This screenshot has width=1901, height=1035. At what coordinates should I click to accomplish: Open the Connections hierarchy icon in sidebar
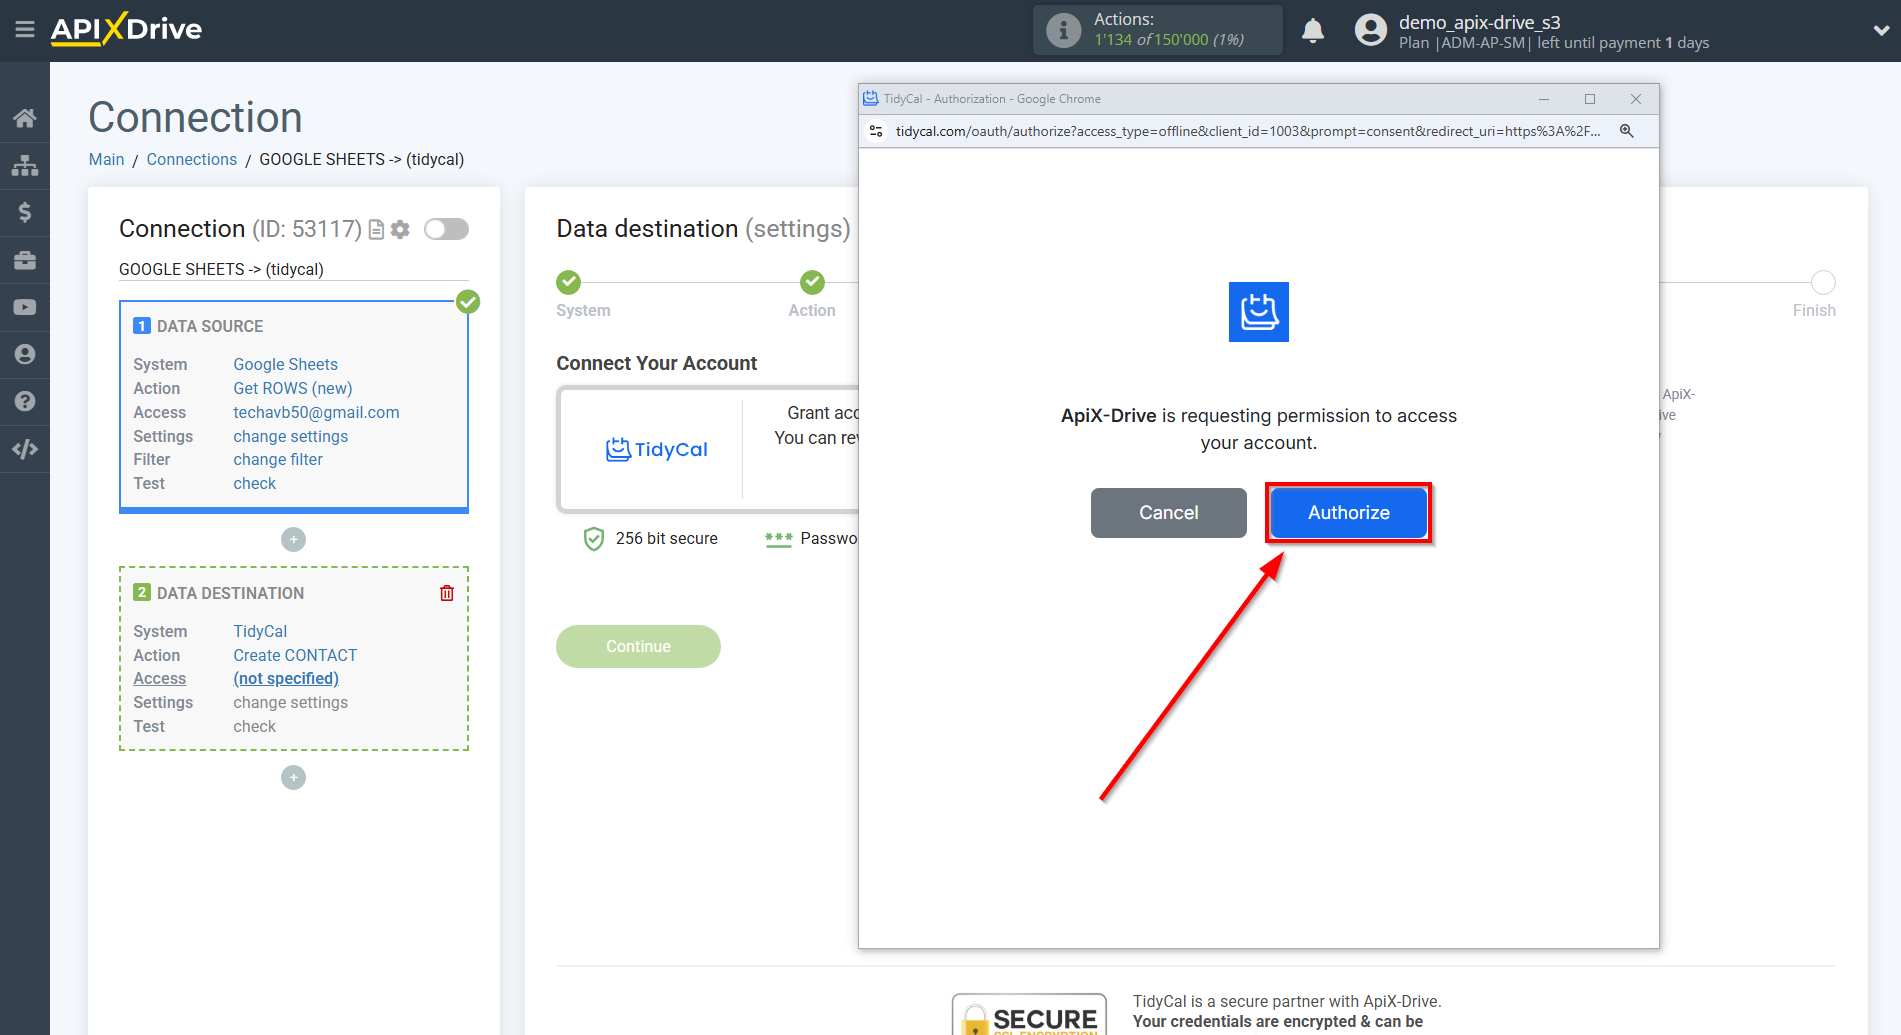click(25, 165)
